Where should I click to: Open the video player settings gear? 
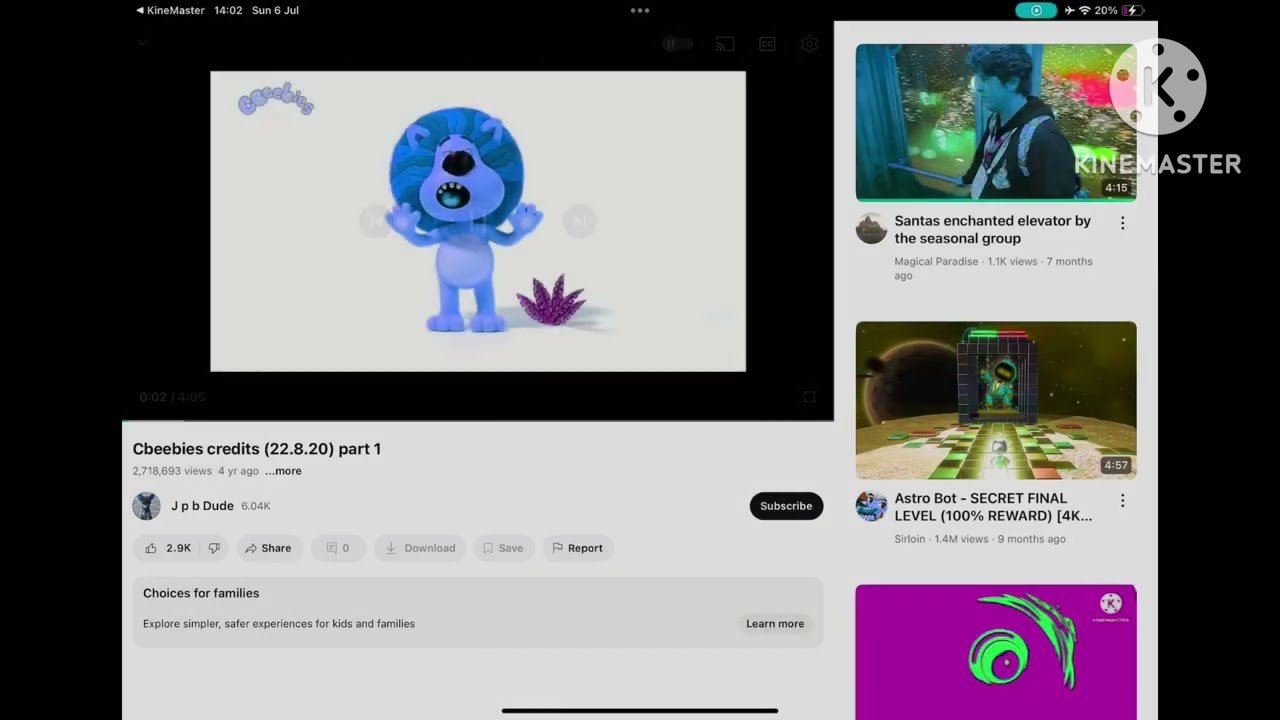point(809,44)
